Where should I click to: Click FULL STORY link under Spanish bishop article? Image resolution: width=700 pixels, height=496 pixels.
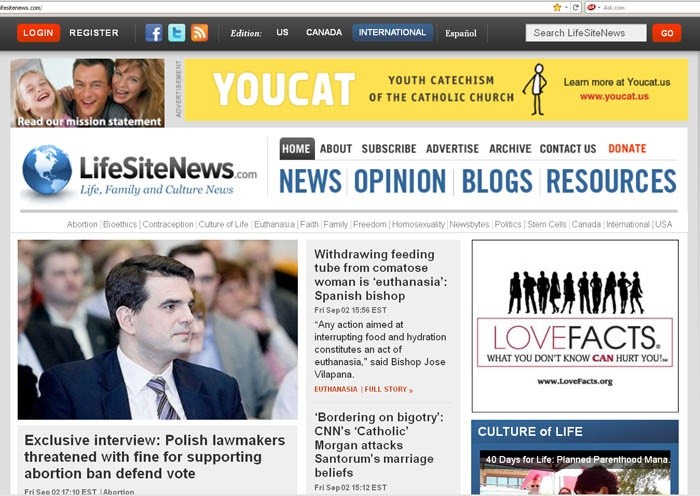coord(388,389)
